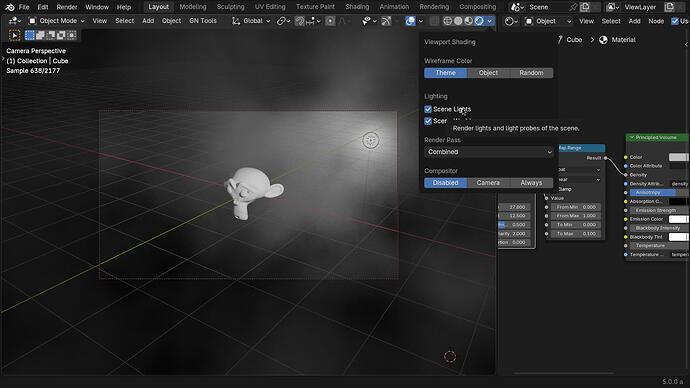Open the node editor Node menu
Image resolution: width=690 pixels, height=388 pixels.
point(656,21)
